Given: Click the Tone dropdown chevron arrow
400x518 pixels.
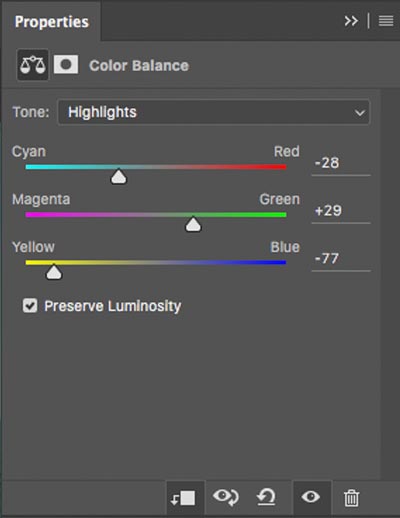Looking at the screenshot, I should pos(360,113).
